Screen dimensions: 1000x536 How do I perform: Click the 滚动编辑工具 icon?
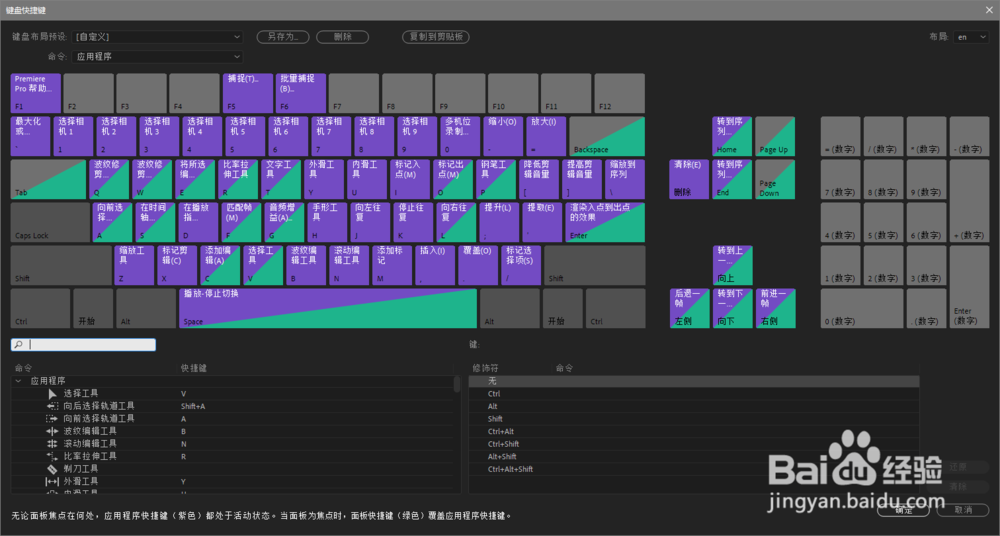click(x=52, y=443)
